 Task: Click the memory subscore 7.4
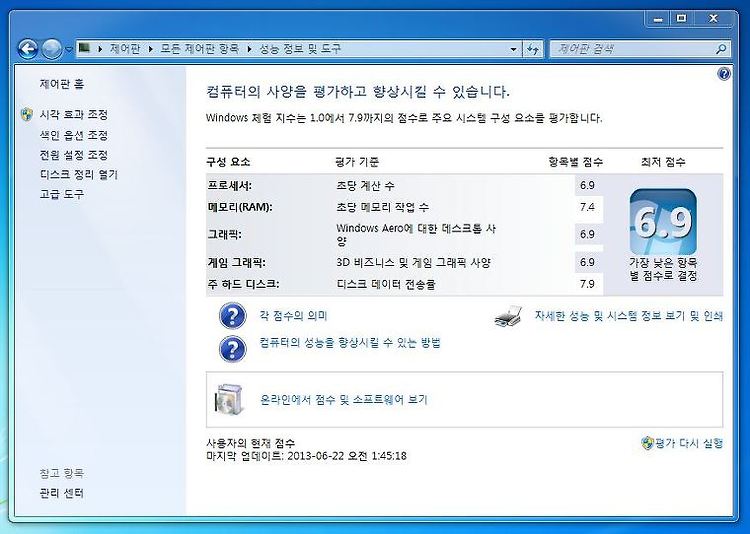587,207
